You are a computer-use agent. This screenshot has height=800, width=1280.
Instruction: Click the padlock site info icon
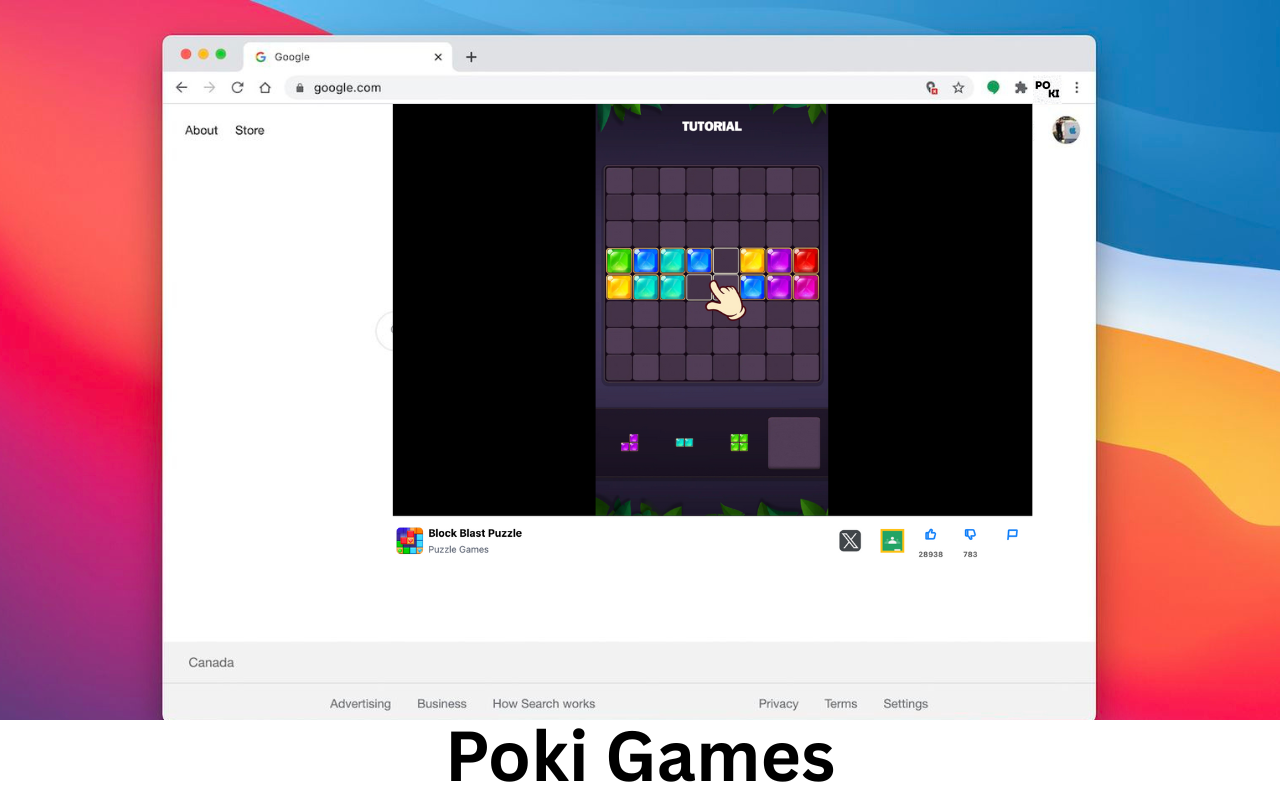299,87
